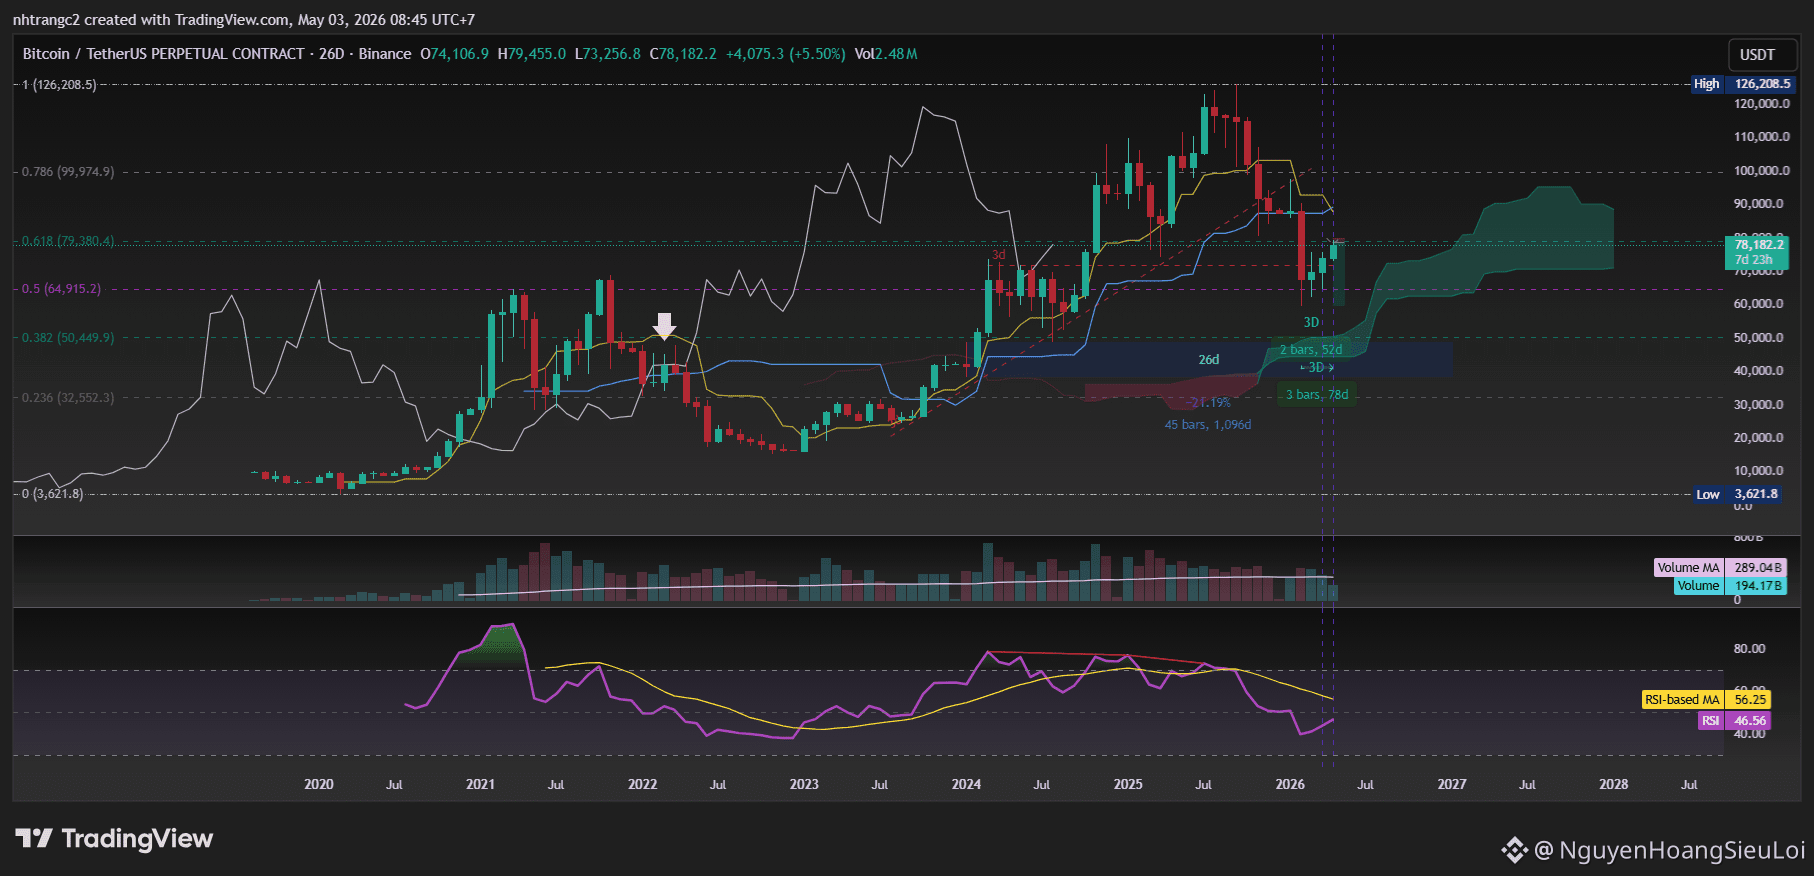Click the 2026 time axis label
1814x876 pixels.
click(x=1290, y=784)
